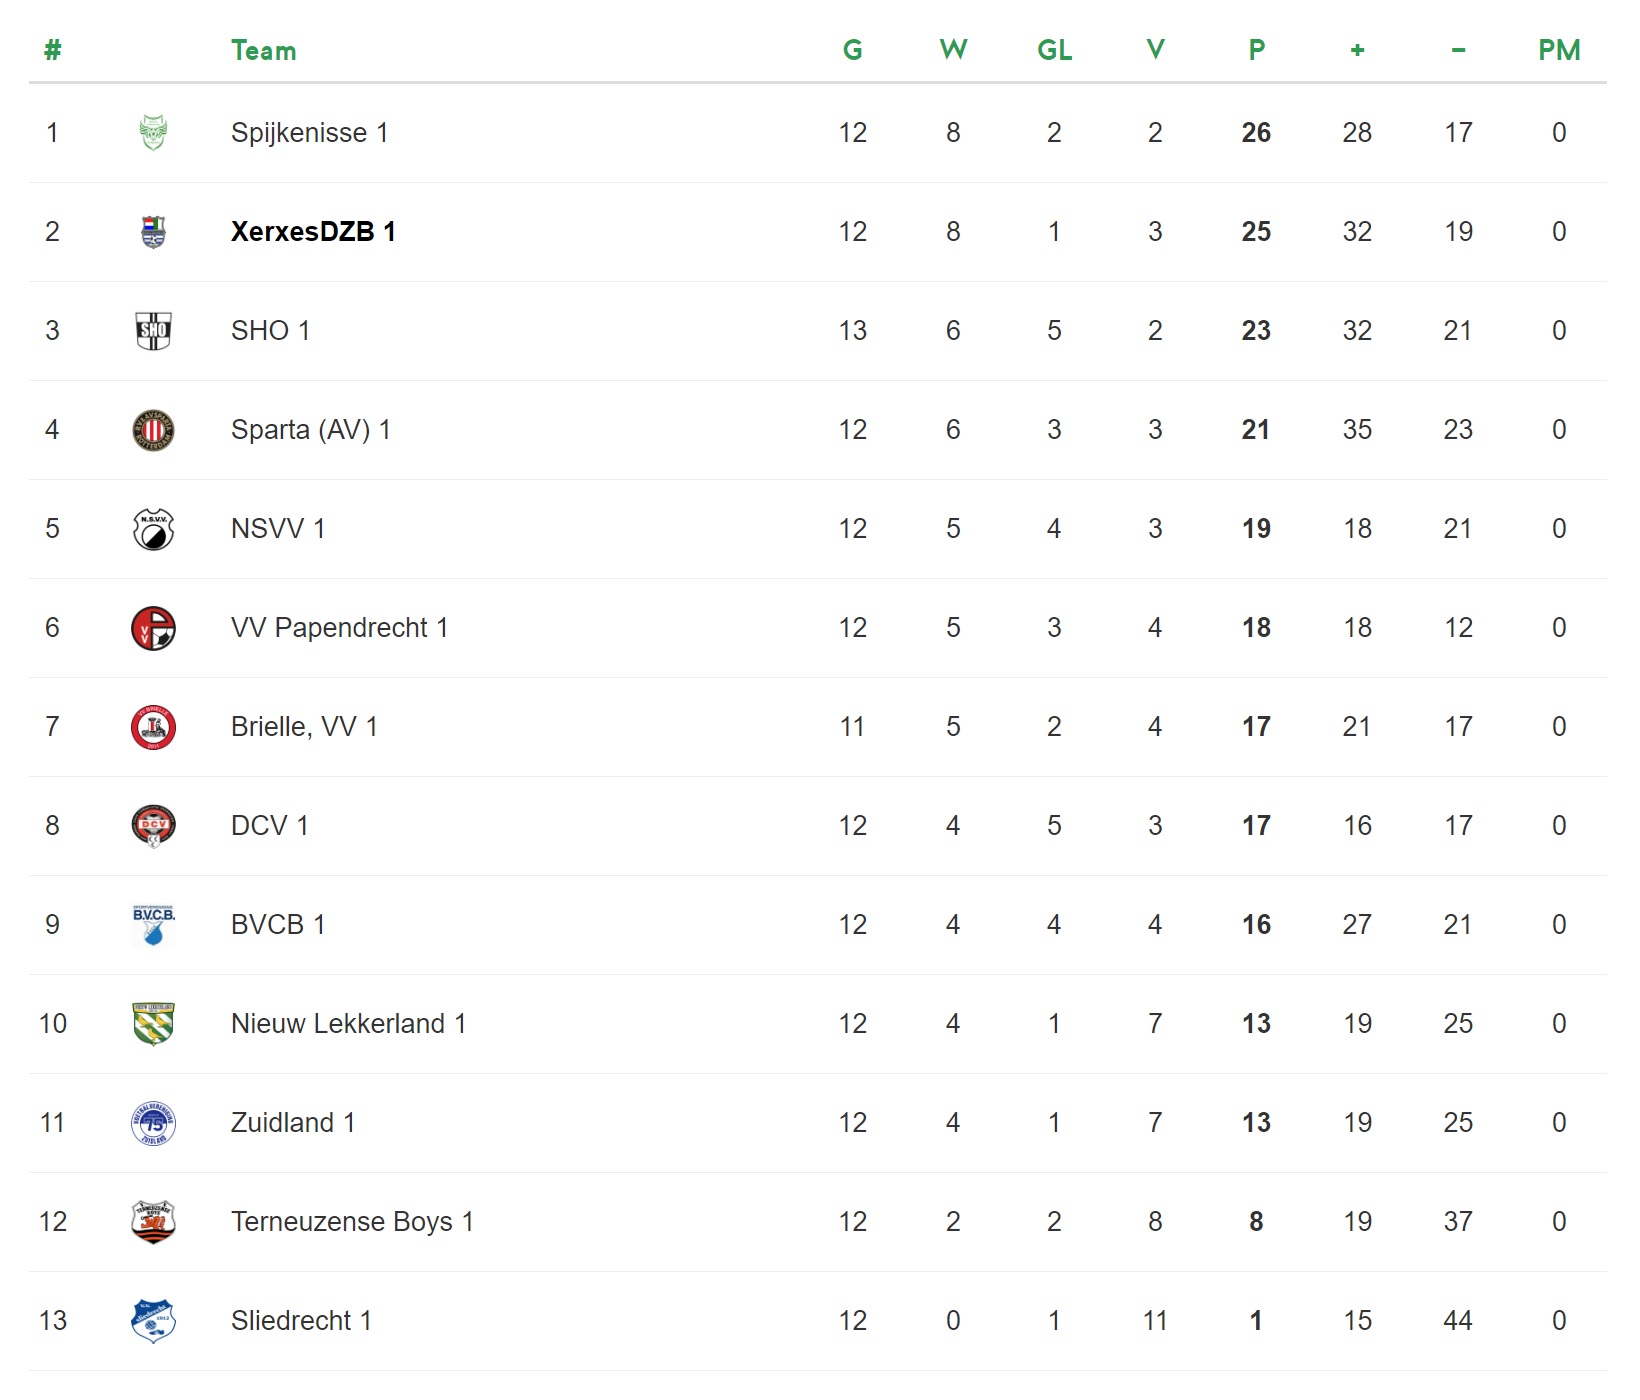
Task: Click the Sliedrecht club crest
Action: [x=153, y=1321]
